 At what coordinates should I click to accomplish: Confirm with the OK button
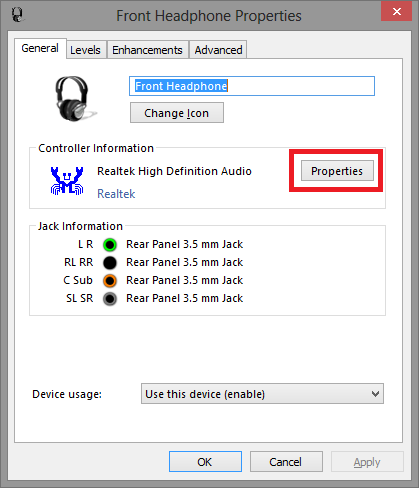point(205,462)
